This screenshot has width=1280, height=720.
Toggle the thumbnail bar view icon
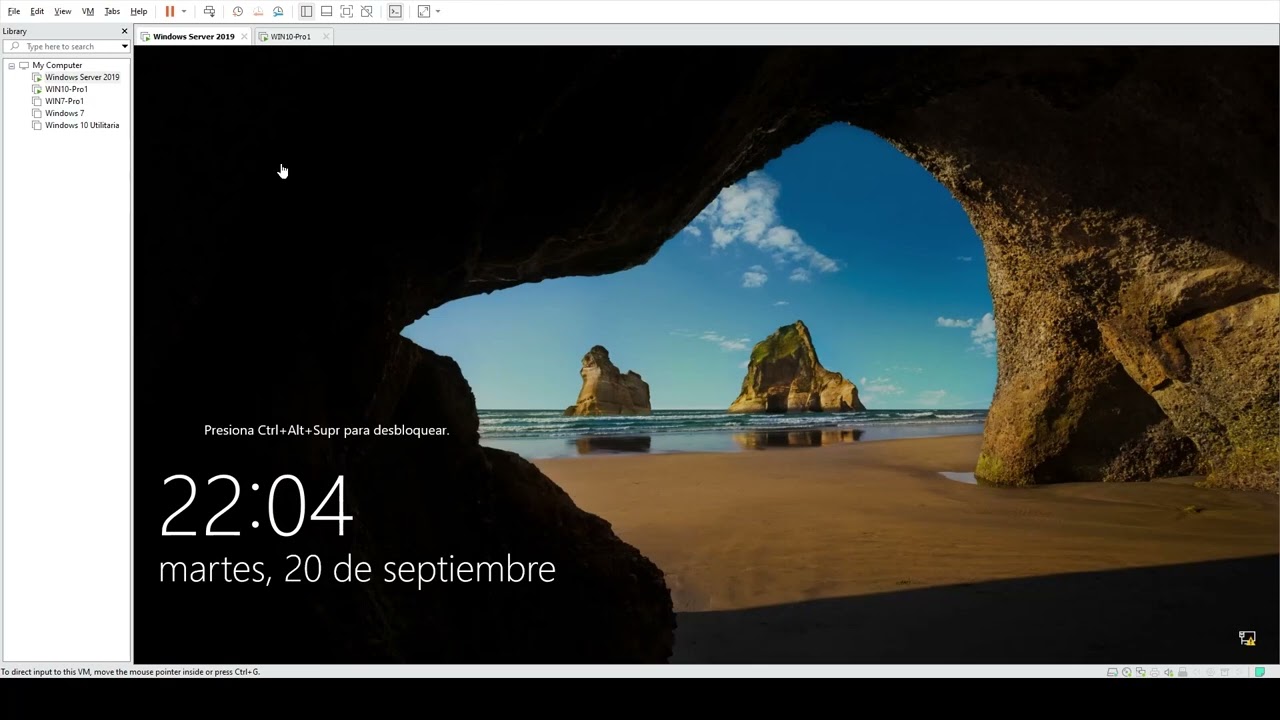coord(326,11)
